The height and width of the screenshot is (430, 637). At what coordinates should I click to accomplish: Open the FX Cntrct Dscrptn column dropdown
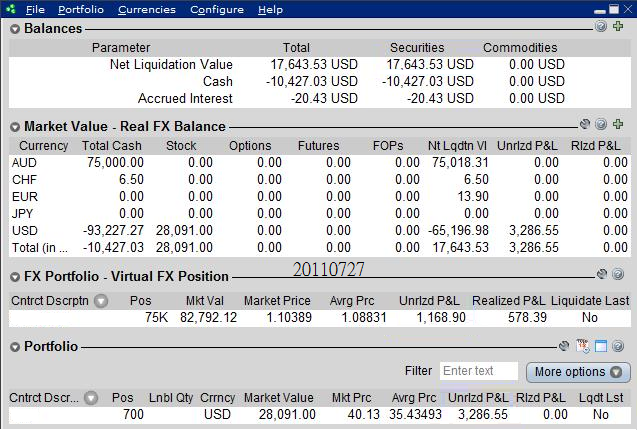(101, 301)
